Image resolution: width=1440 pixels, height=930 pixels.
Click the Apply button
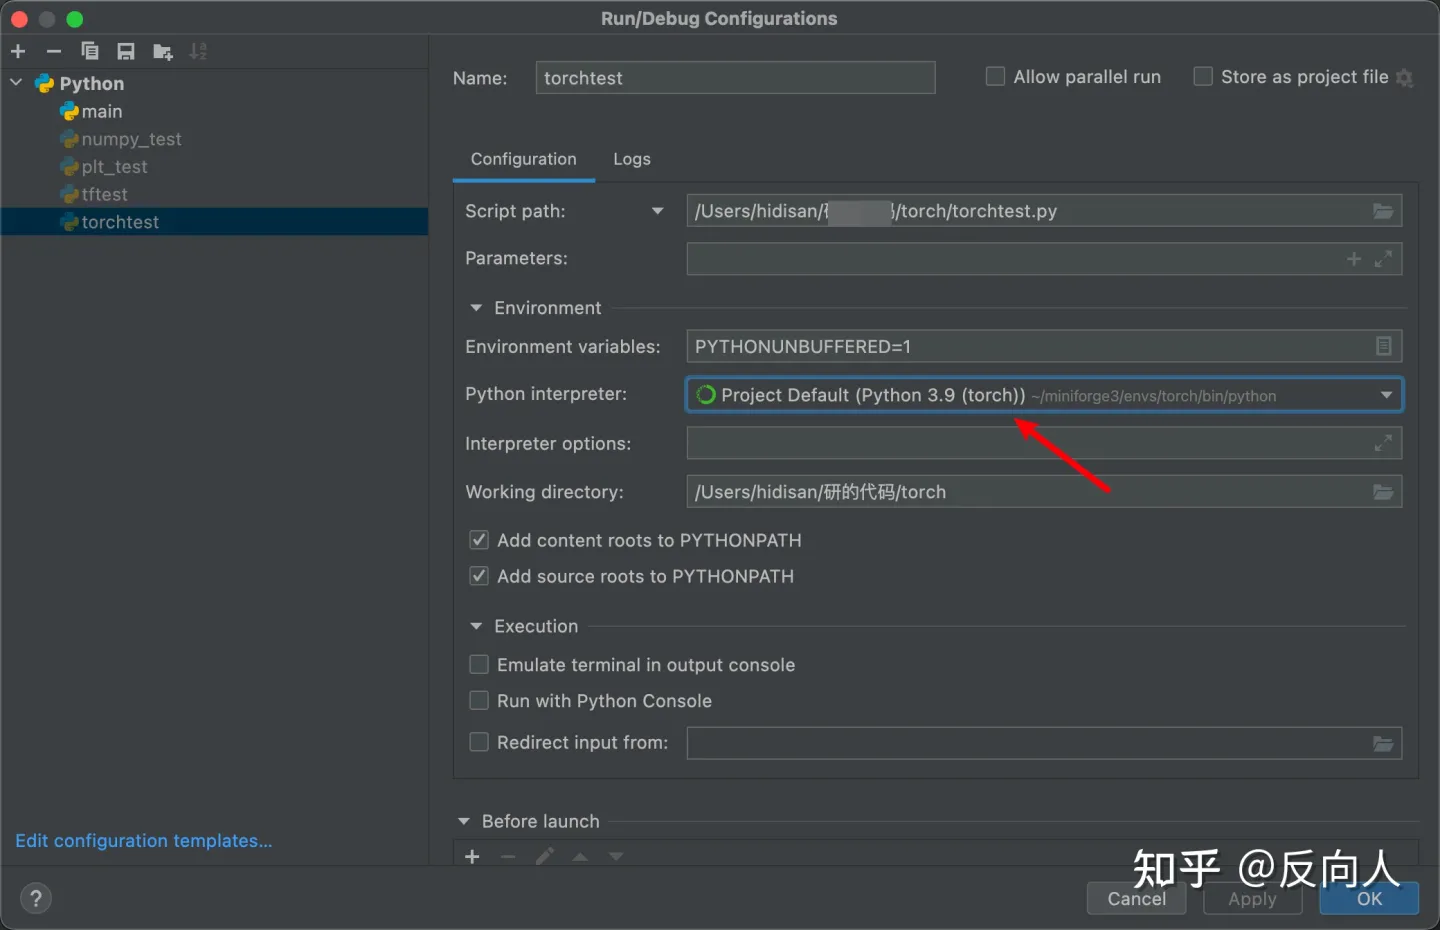click(1252, 899)
